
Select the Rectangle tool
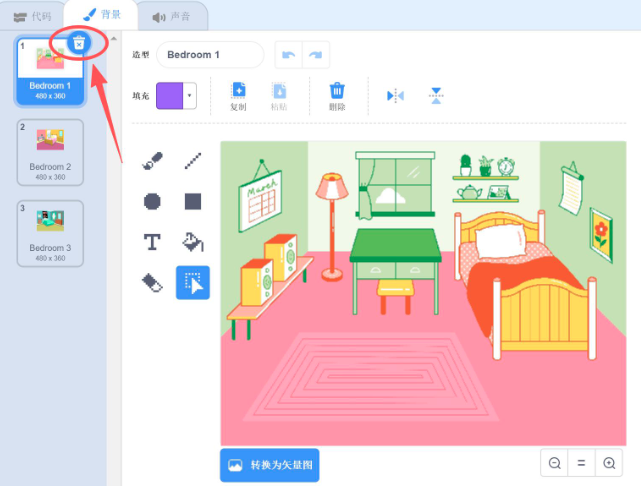[193, 201]
